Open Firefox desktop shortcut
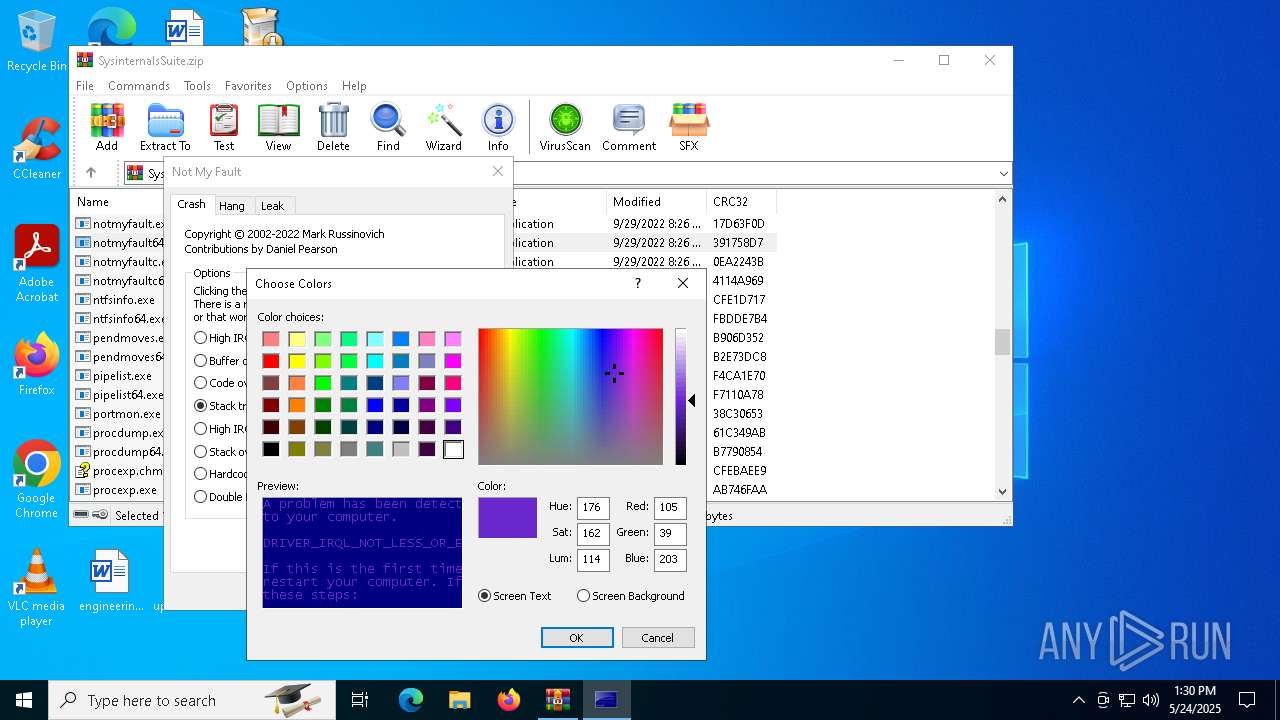This screenshot has width=1280, height=720. click(36, 364)
